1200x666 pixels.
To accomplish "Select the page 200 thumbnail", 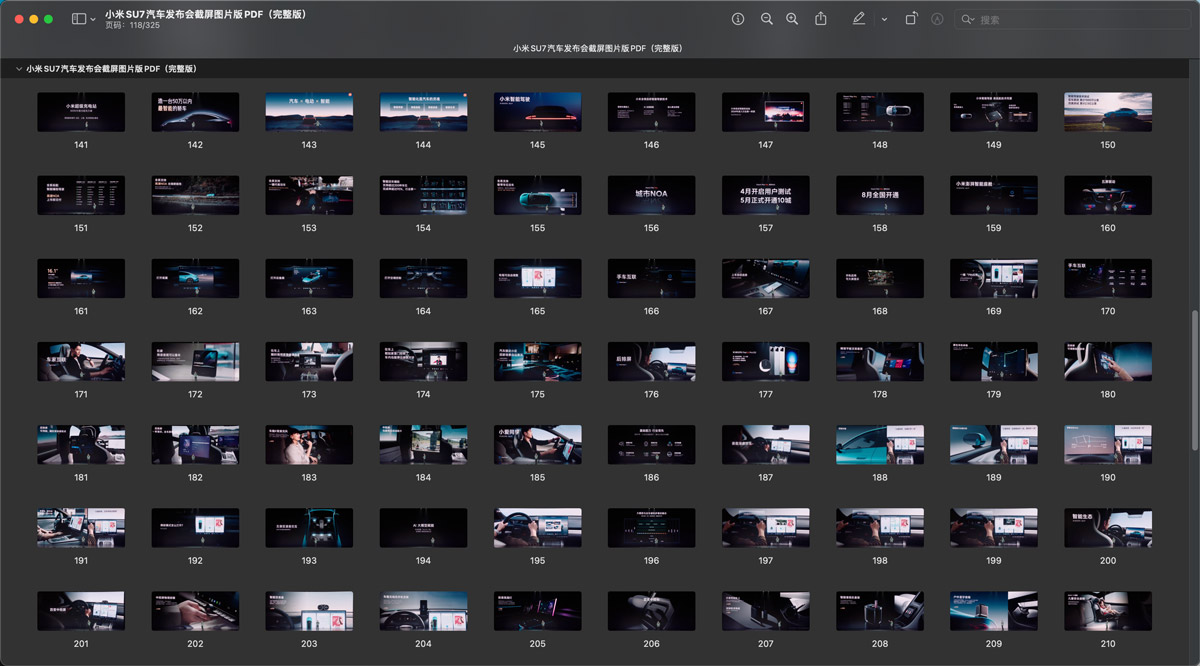I will coord(1108,527).
